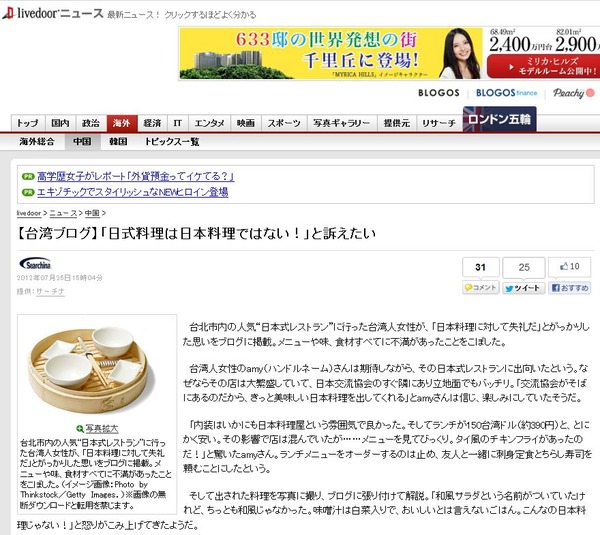Screen dimensions: 600x535
Task: Click the magnifier photo-enlarge icon
Action: [x=80, y=429]
